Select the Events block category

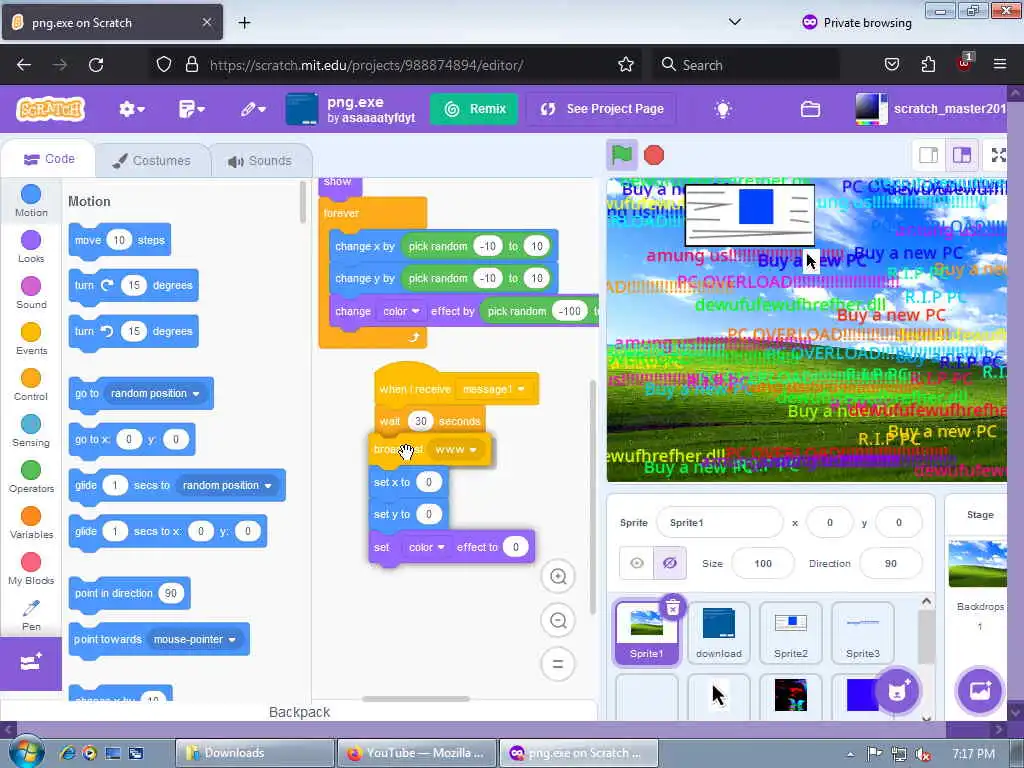click(x=31, y=338)
